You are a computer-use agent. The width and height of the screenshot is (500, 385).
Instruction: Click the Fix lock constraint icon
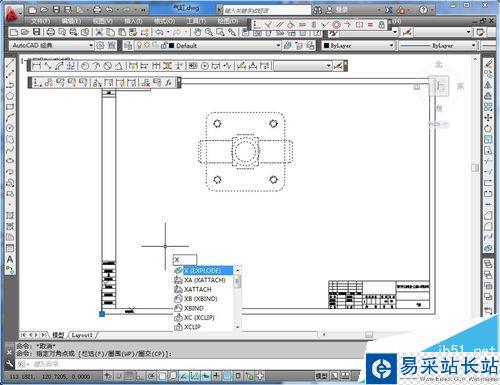382,24
